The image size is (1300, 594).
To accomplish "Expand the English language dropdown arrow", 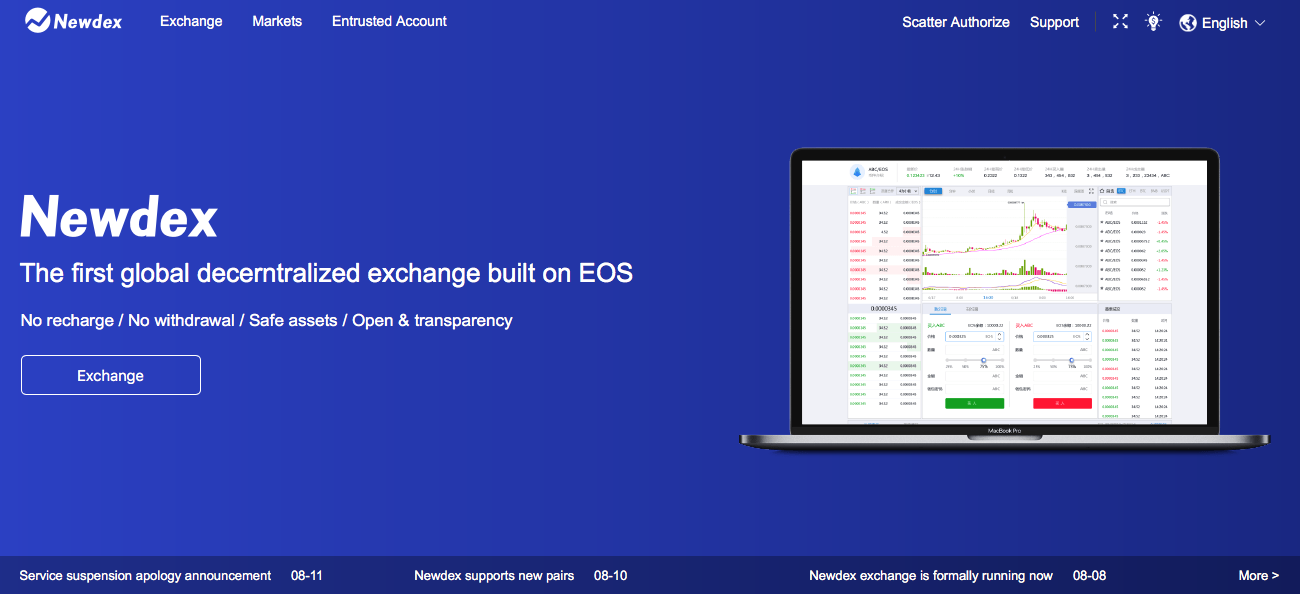I will pos(1260,22).
